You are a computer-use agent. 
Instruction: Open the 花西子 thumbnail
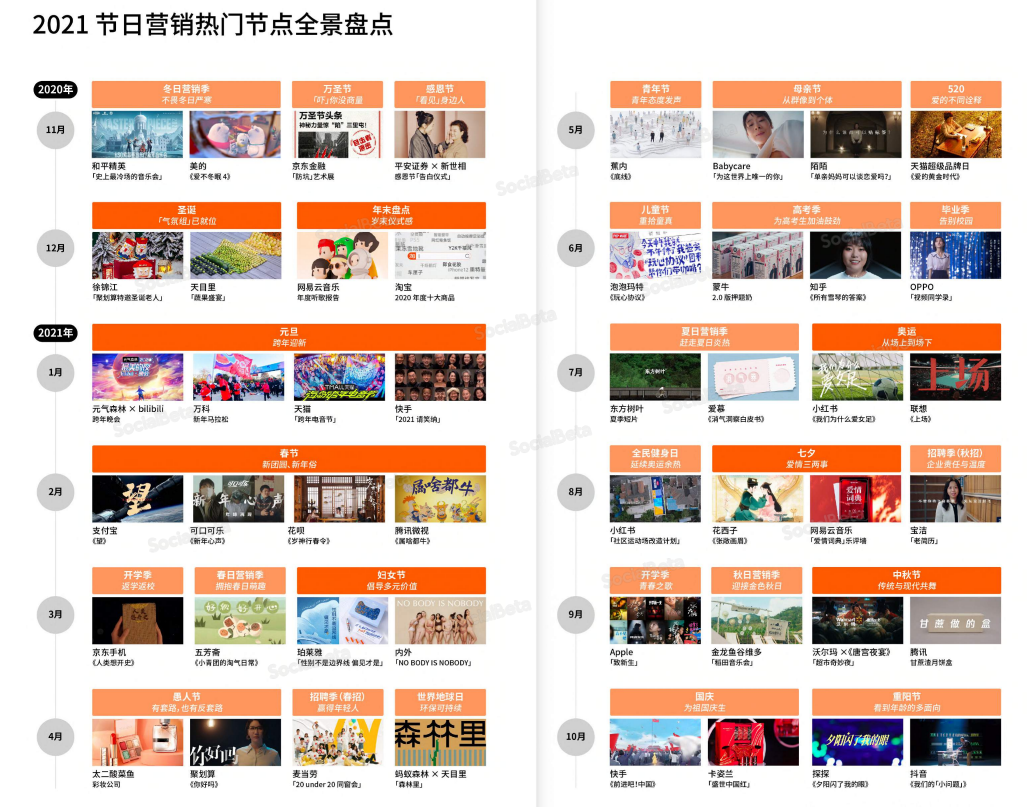(758, 499)
